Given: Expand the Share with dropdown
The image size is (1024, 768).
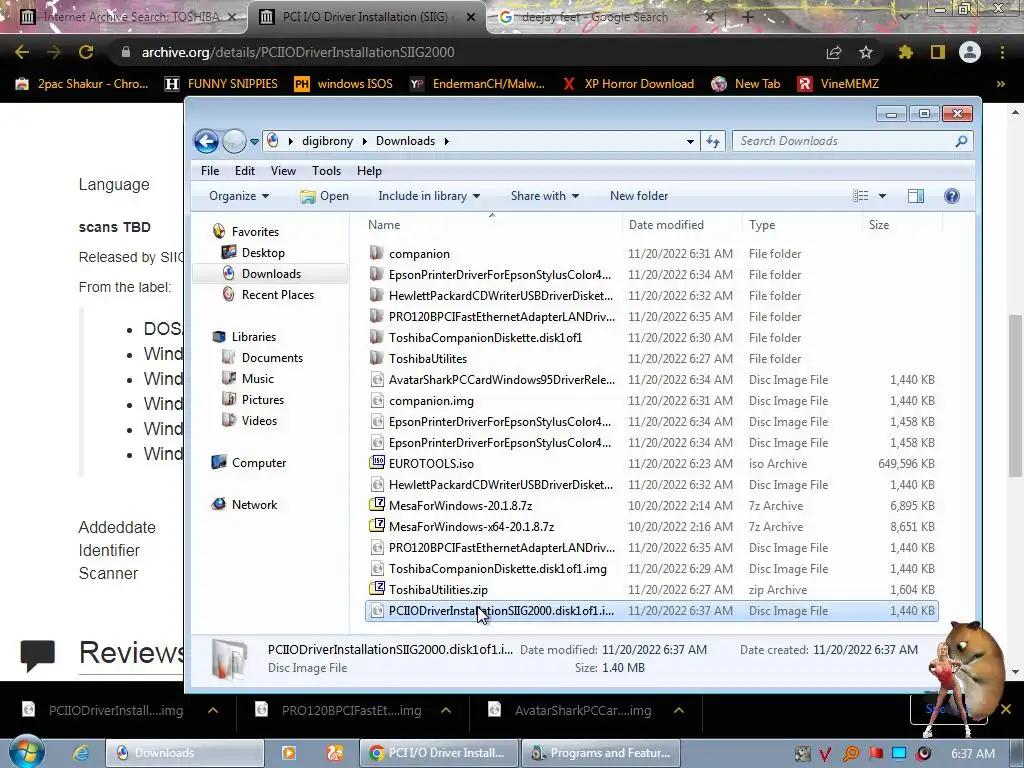Looking at the screenshot, I should tap(545, 196).
